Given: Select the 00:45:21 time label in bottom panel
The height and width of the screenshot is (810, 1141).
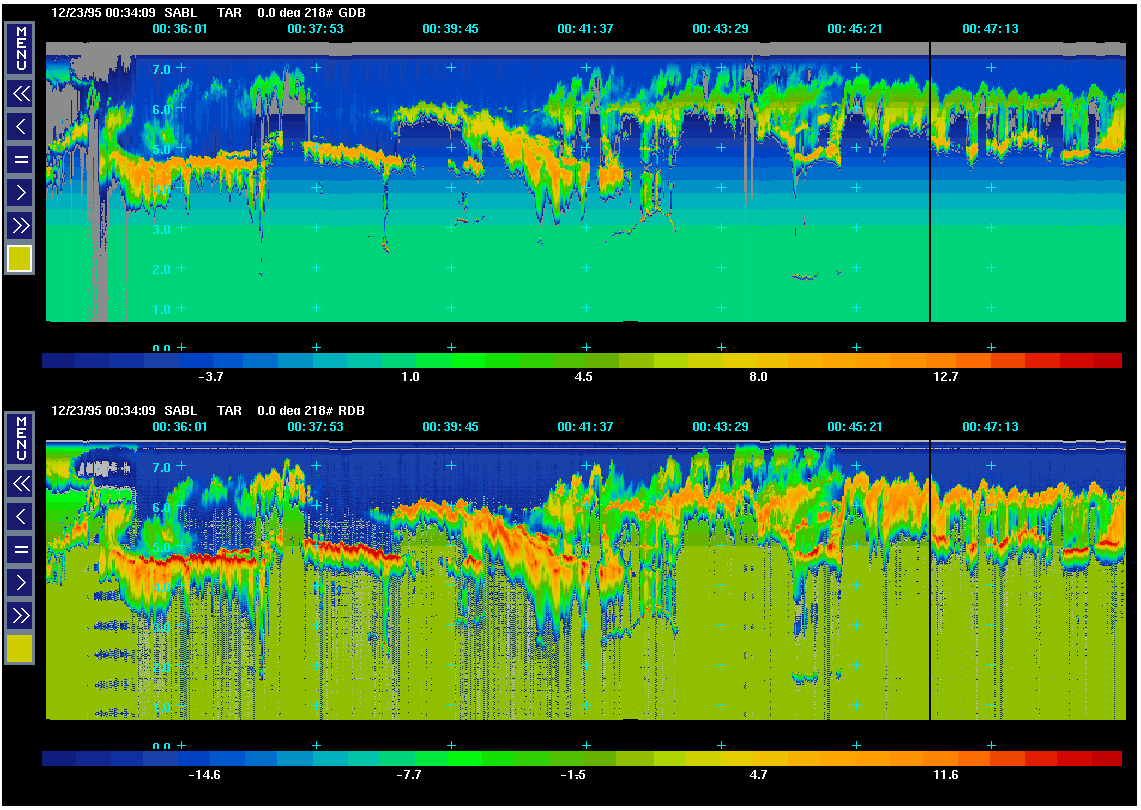Looking at the screenshot, I should [x=855, y=427].
